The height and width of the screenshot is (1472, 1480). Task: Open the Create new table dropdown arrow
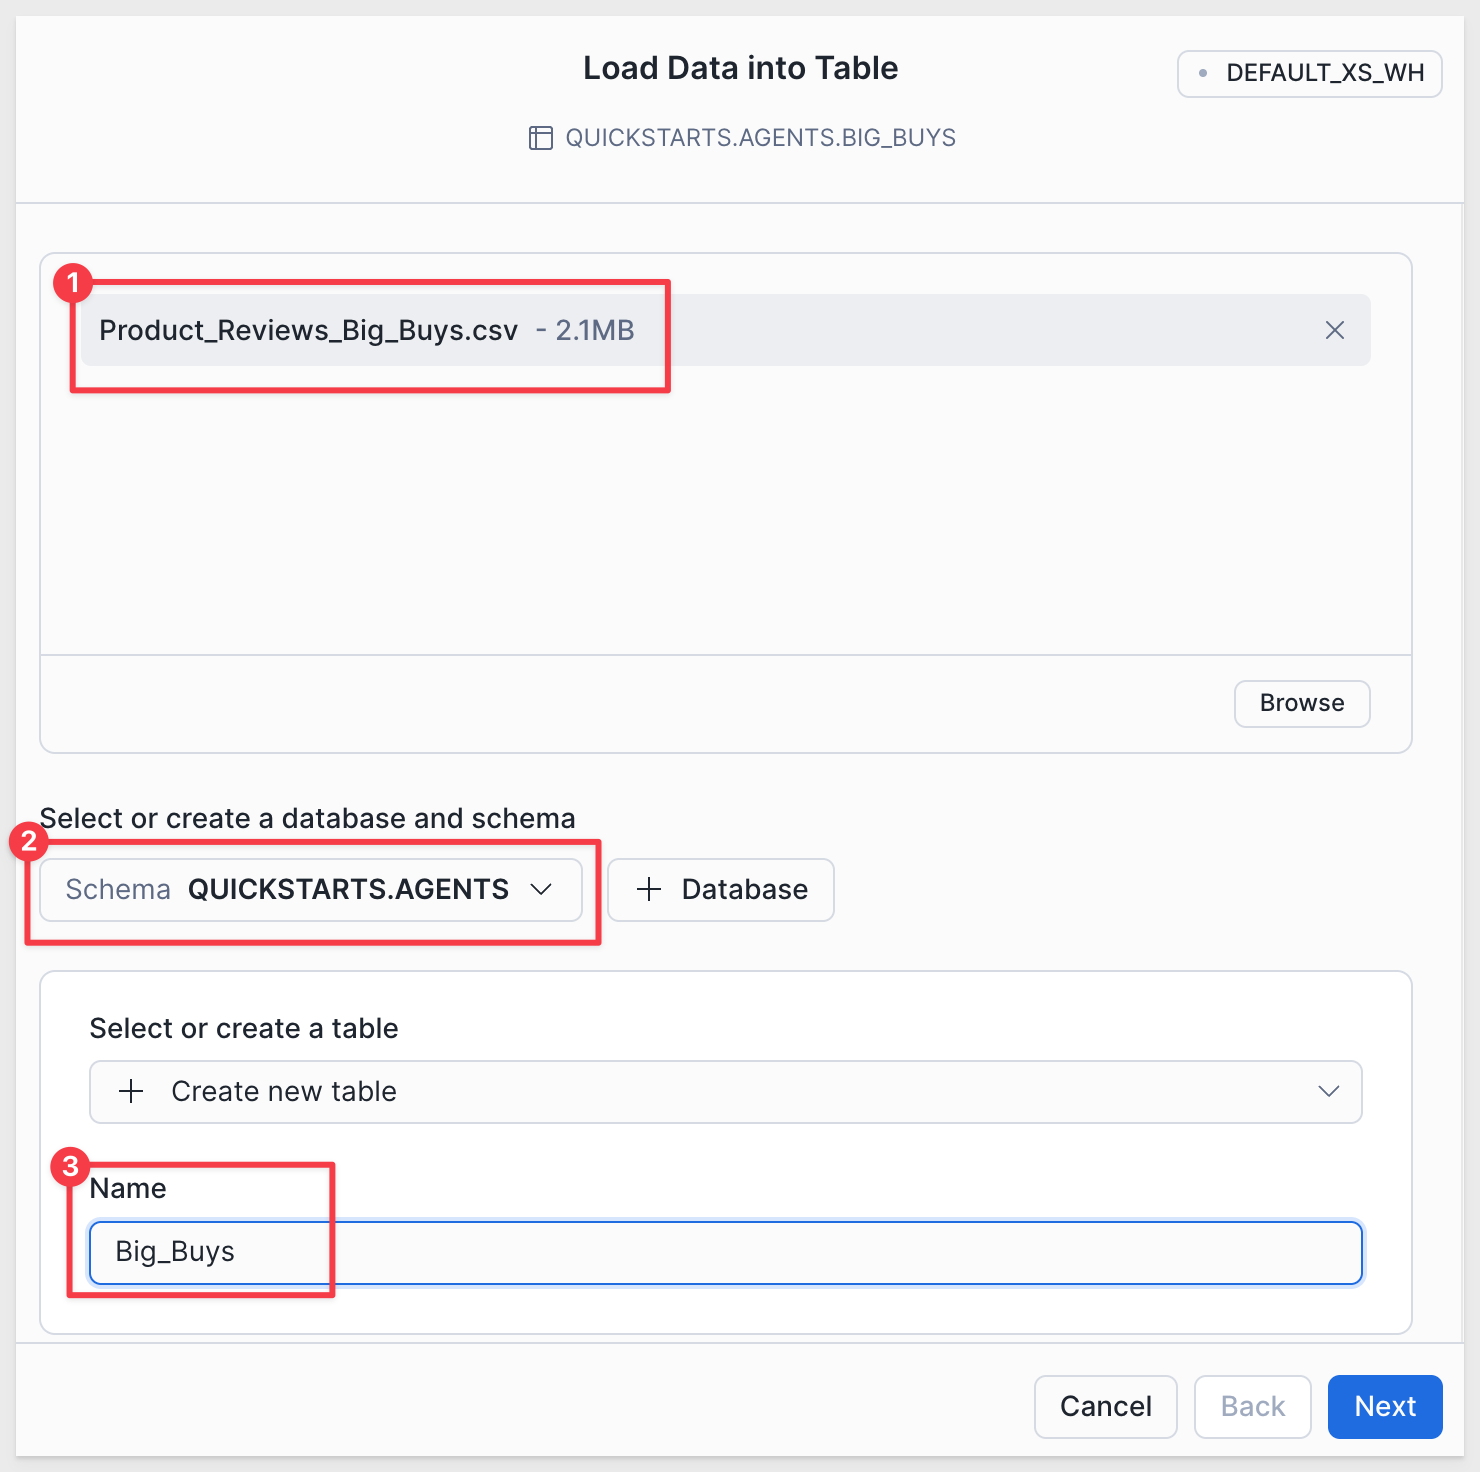(x=1328, y=1091)
